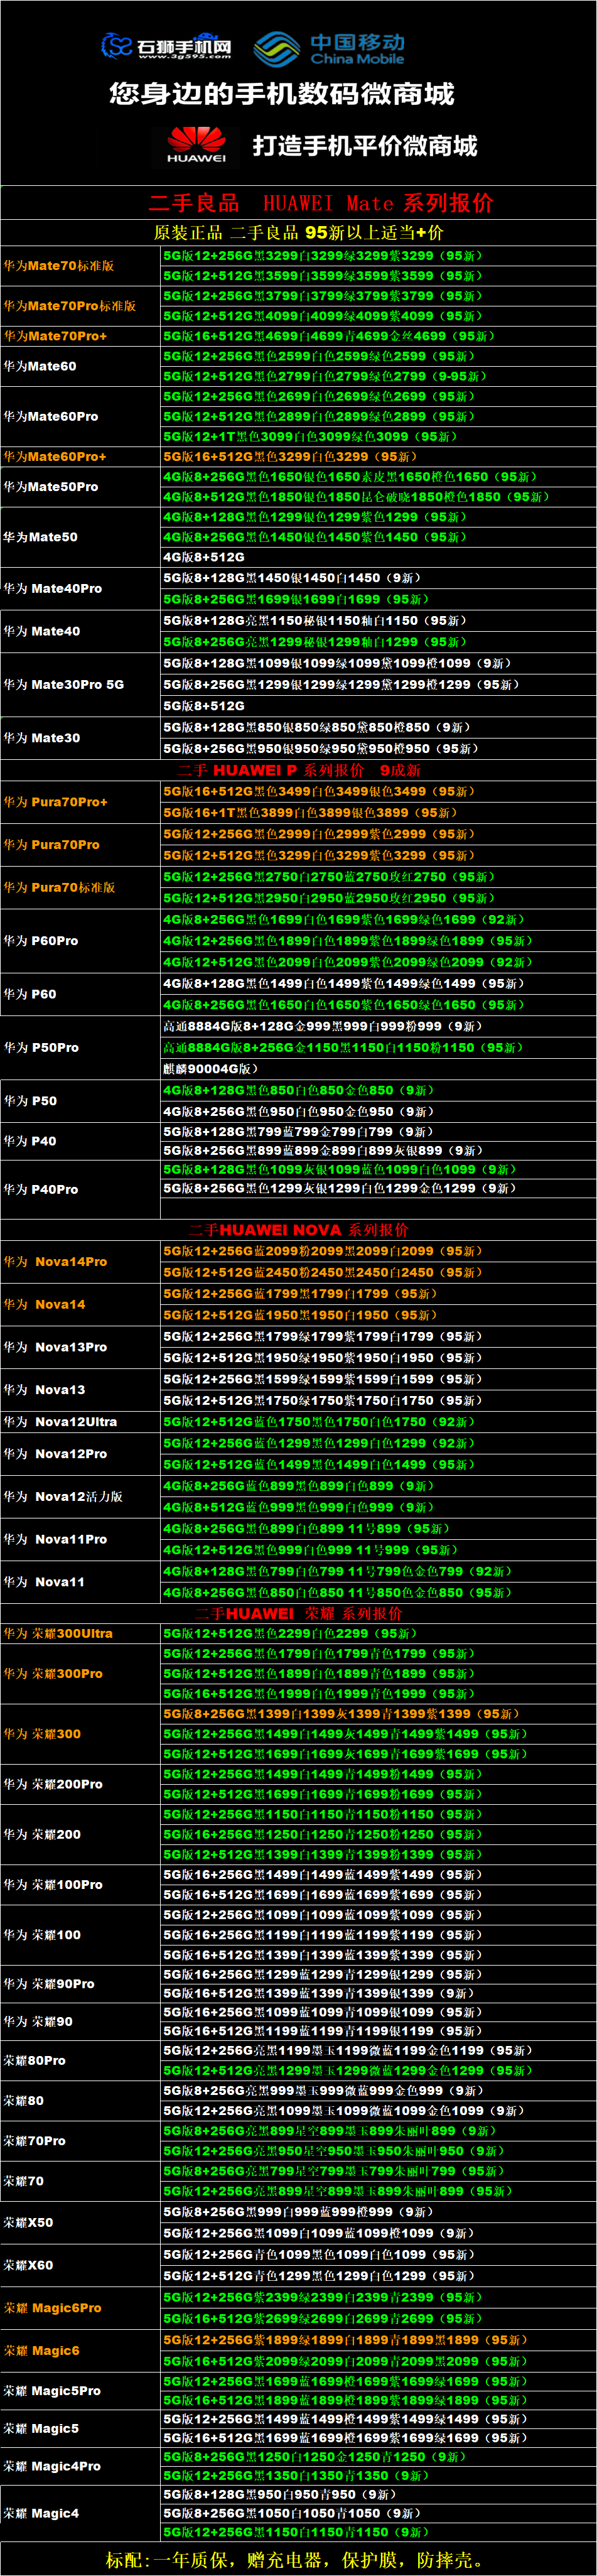Select the 华为 P60Pro model label

41,941
